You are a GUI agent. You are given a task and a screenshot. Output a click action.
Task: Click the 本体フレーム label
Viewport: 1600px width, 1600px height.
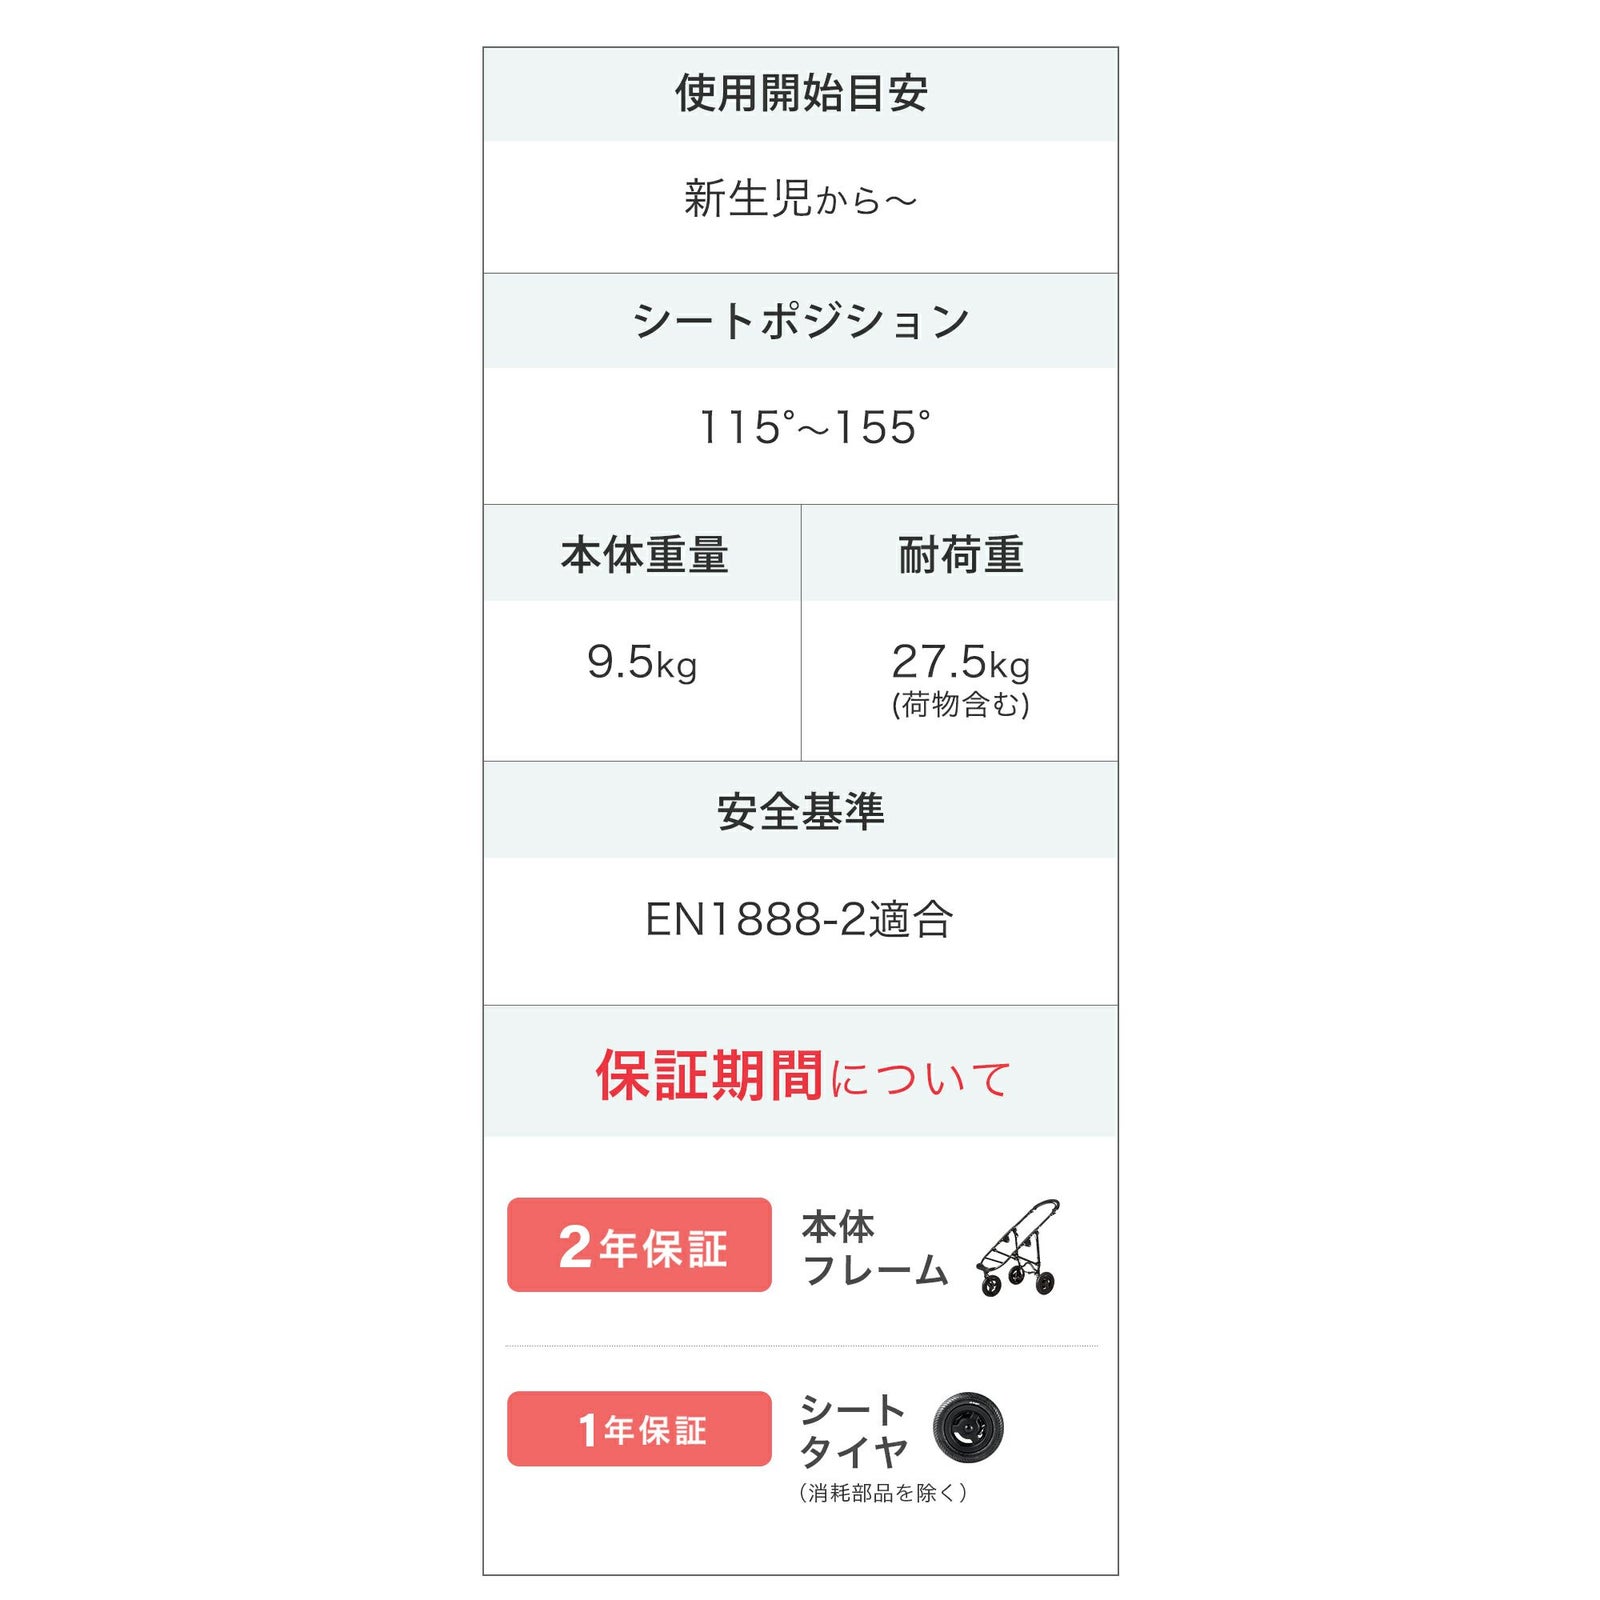point(874,1248)
